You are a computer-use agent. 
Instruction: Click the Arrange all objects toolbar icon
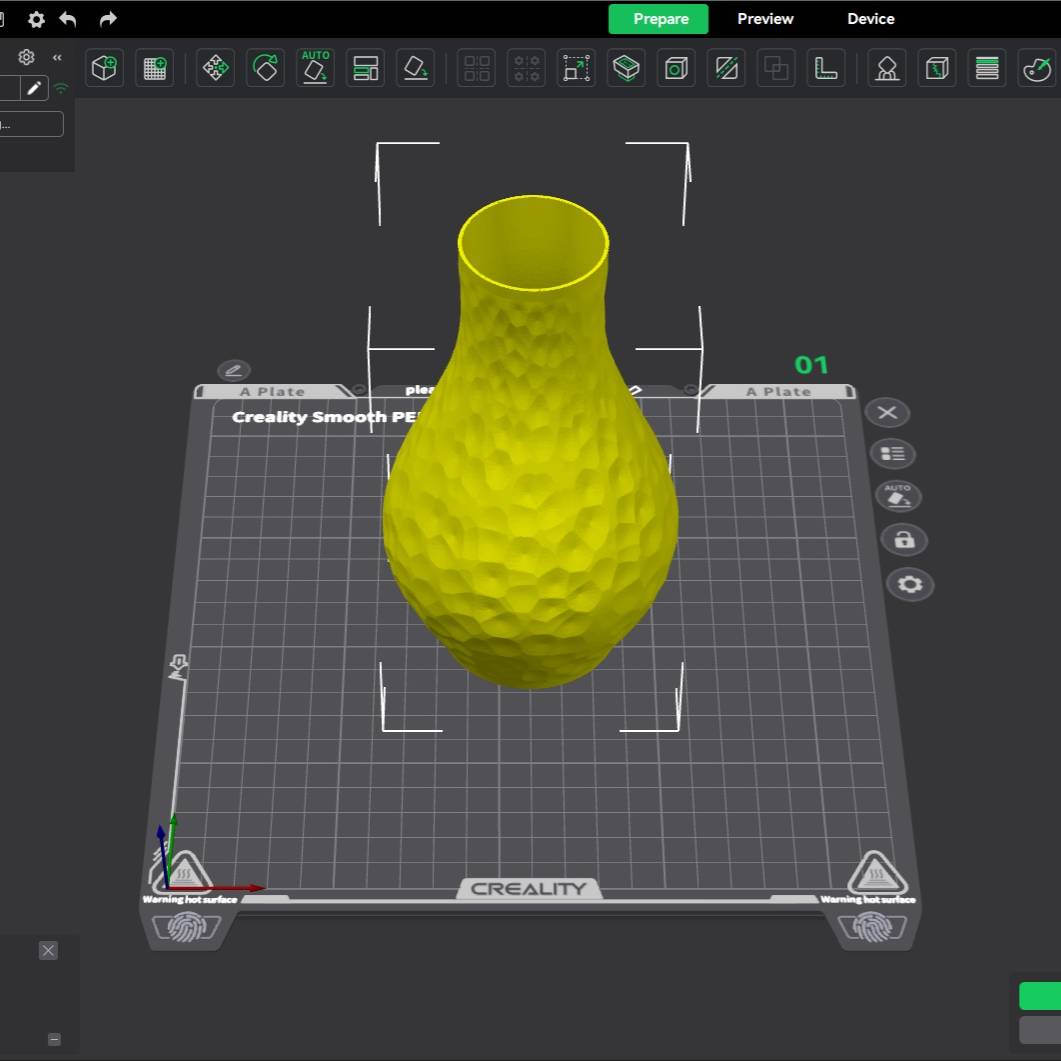pyautogui.click(x=365, y=68)
